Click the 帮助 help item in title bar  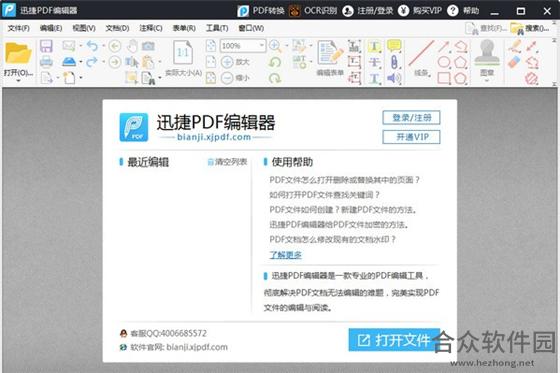point(463,11)
